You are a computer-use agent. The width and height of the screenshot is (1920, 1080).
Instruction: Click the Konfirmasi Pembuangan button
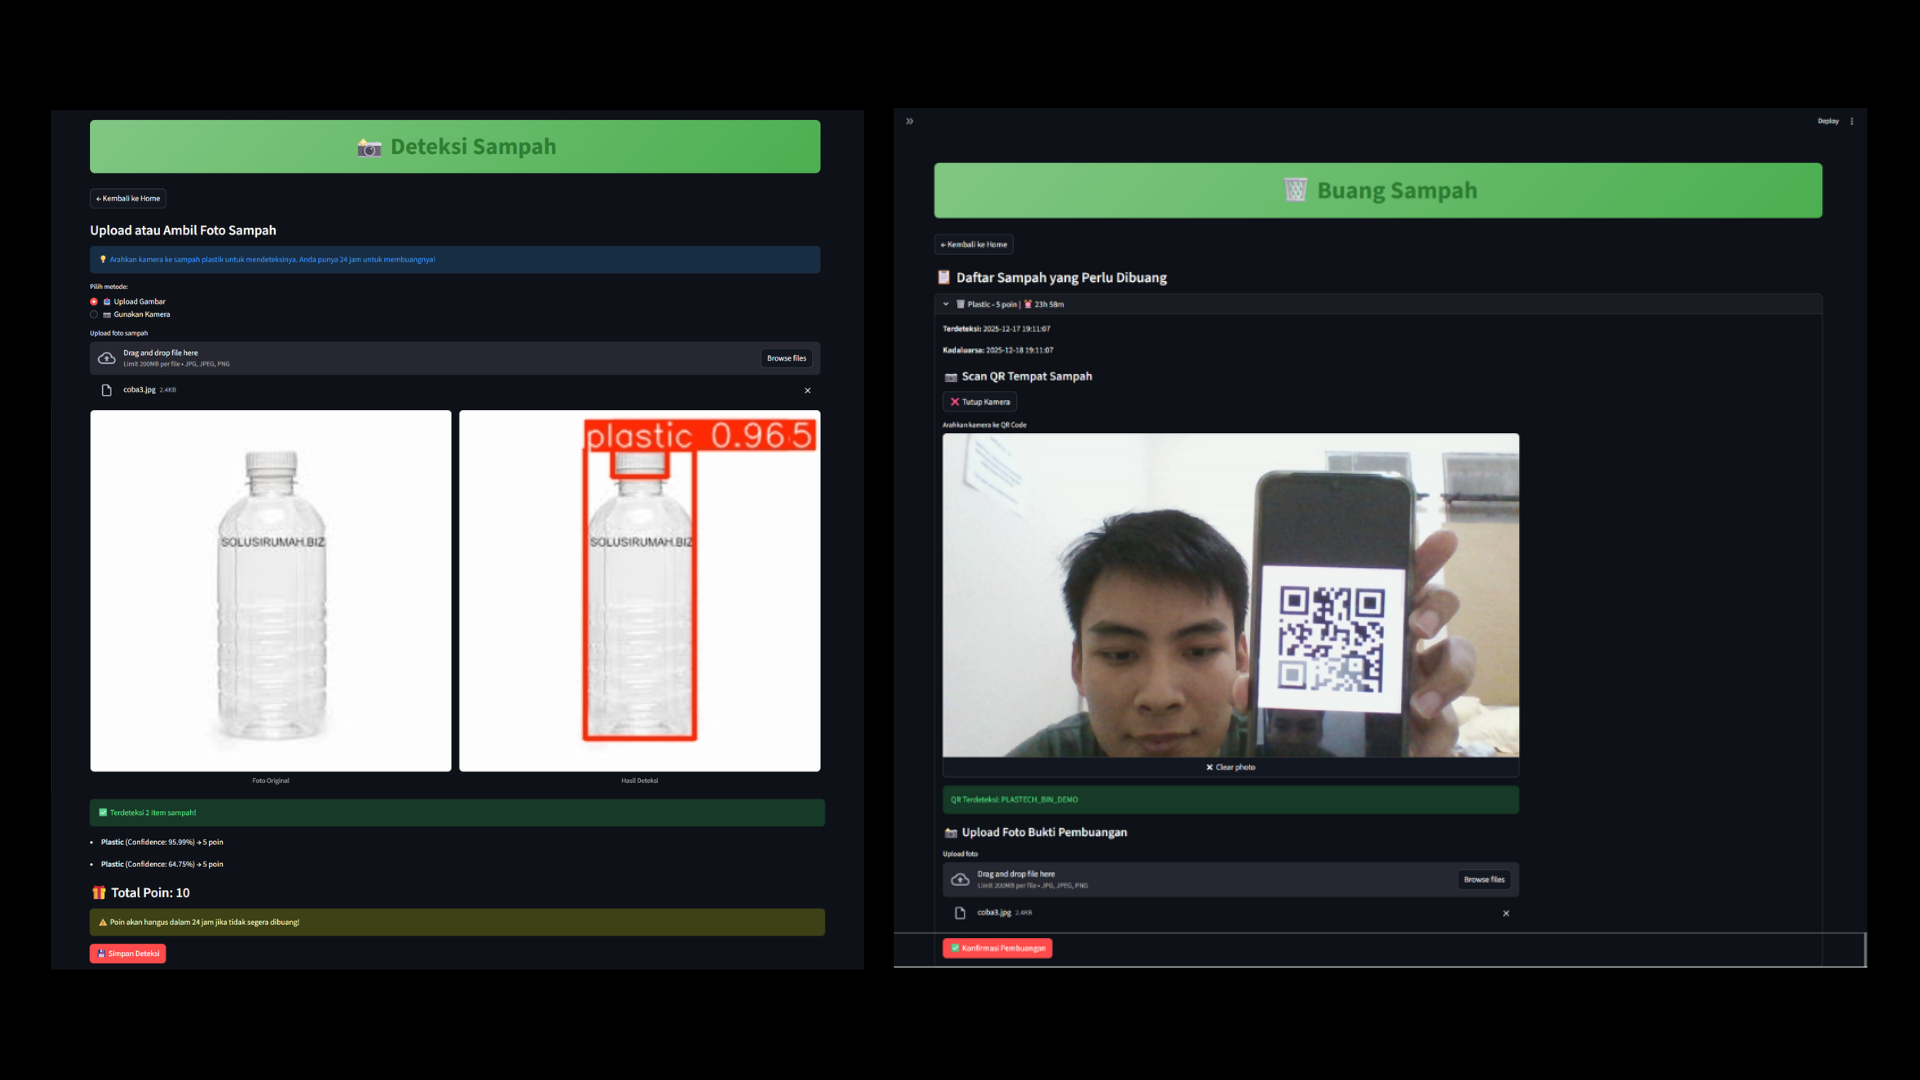pyautogui.click(x=997, y=948)
